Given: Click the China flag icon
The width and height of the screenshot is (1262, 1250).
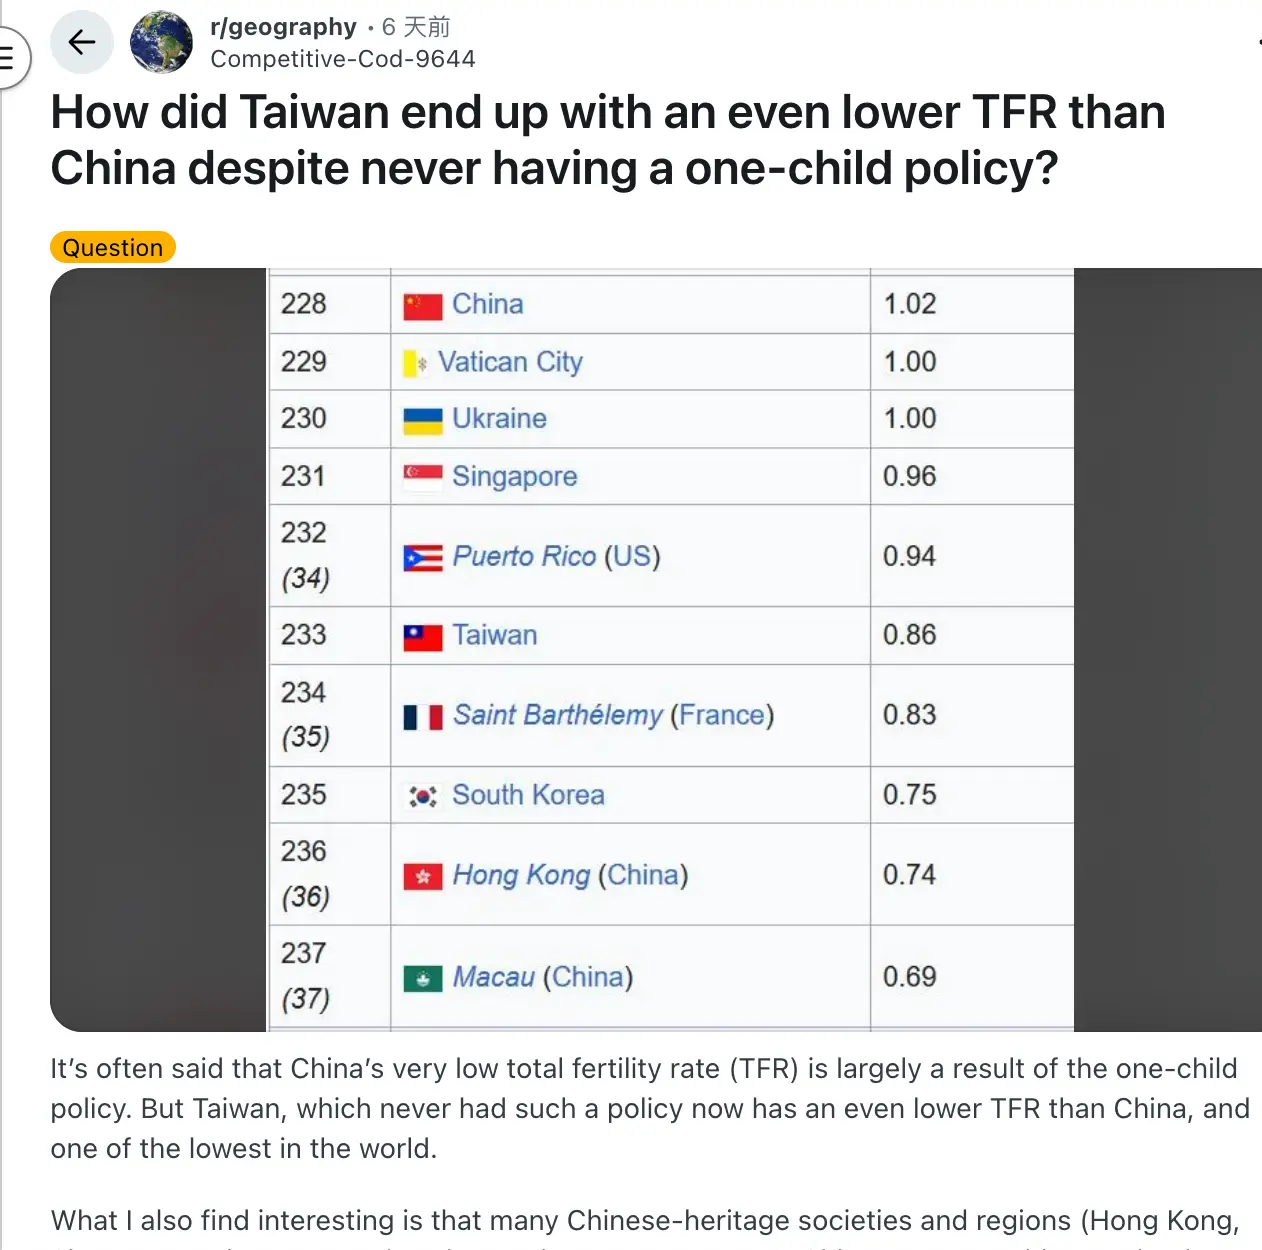Looking at the screenshot, I should coord(422,306).
